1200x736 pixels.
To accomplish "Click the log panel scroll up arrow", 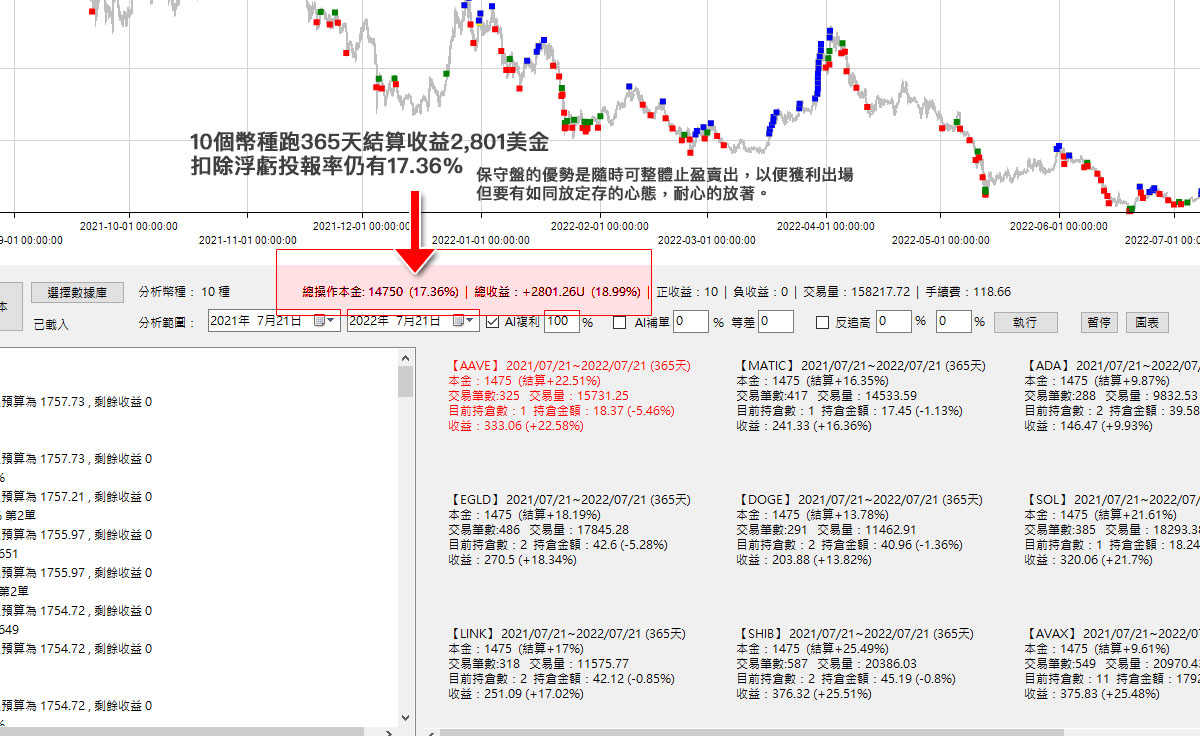I will [405, 358].
